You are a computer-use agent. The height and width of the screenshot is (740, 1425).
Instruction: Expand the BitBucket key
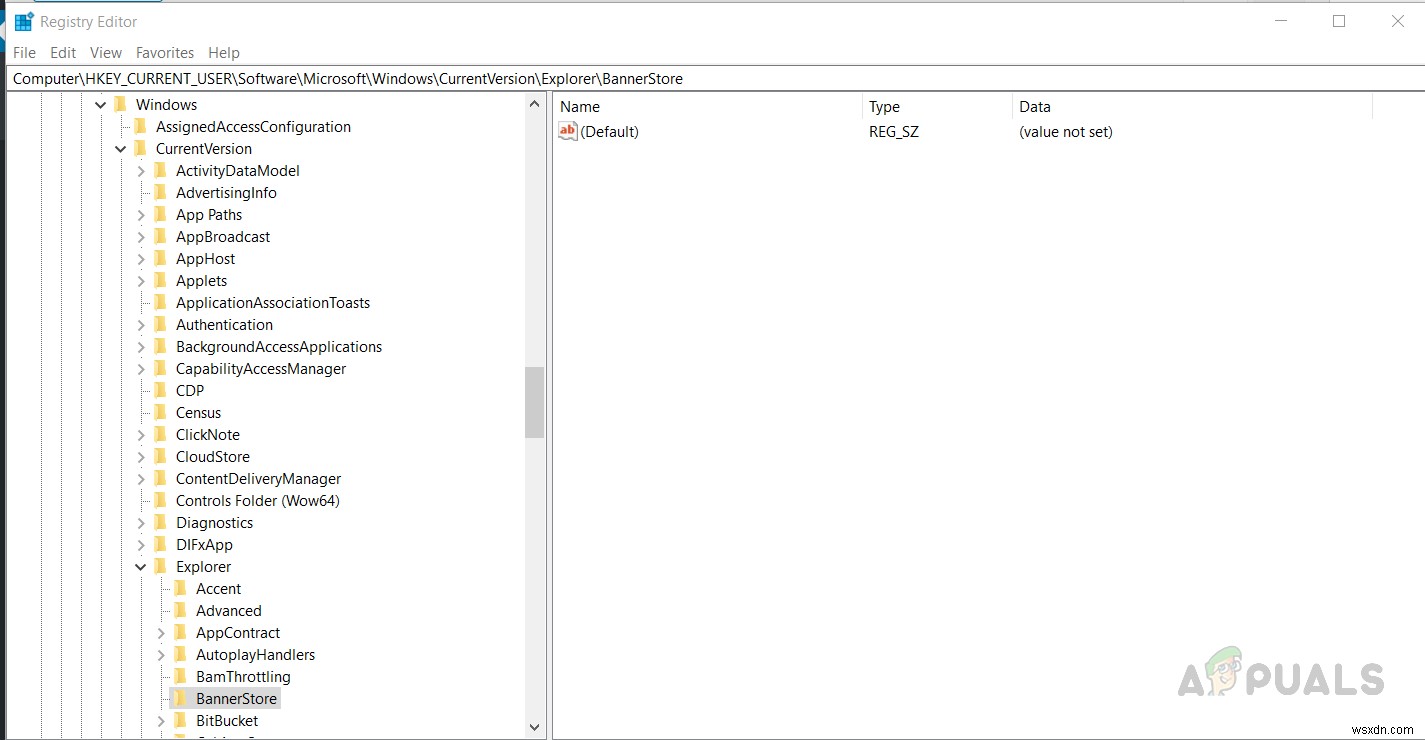pyautogui.click(x=161, y=721)
